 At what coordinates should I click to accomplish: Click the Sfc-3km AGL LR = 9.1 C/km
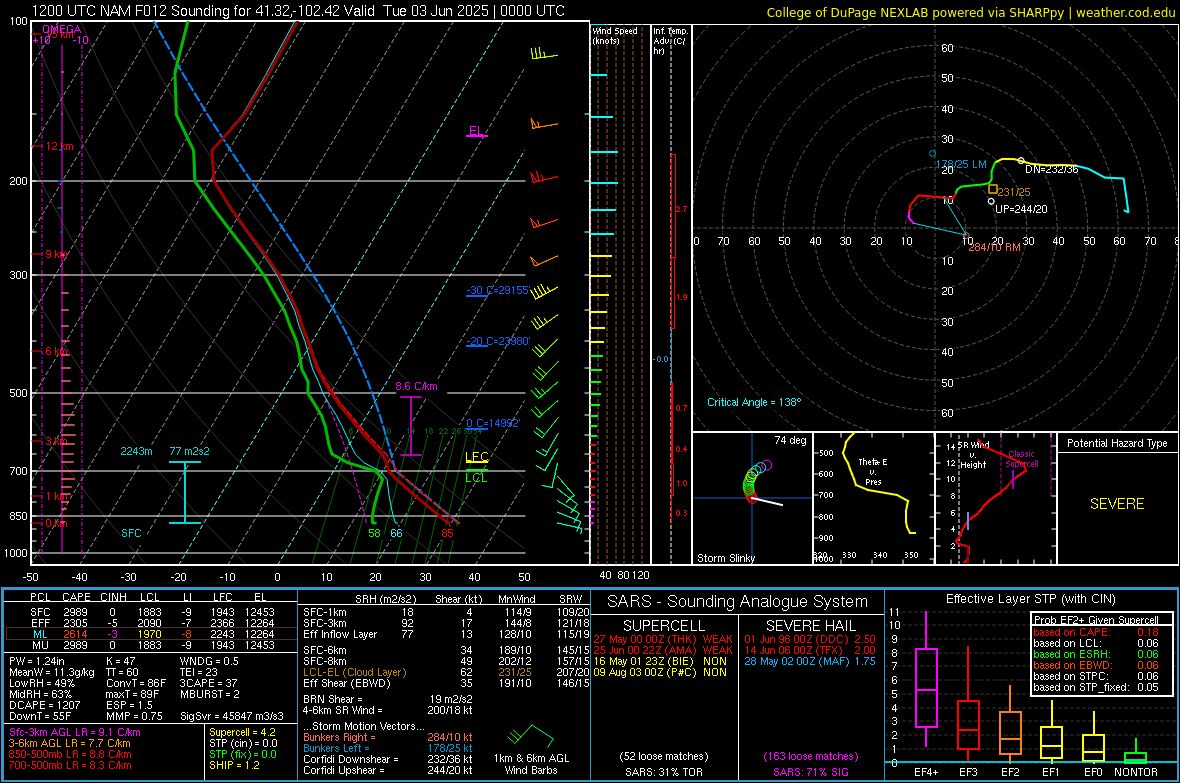pos(75,732)
